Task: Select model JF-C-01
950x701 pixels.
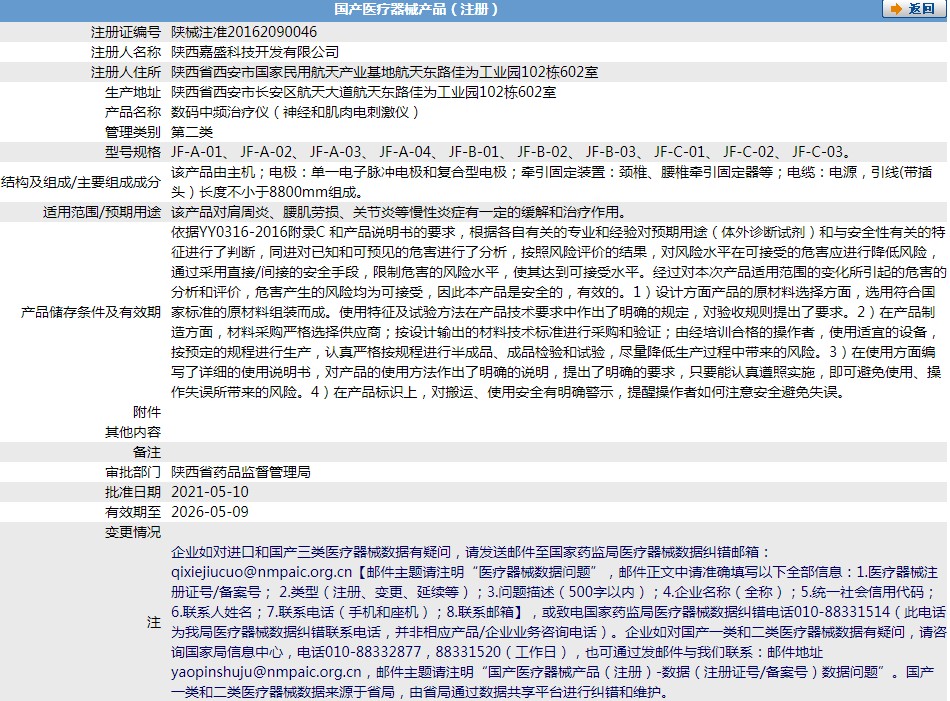Action: click(x=680, y=152)
